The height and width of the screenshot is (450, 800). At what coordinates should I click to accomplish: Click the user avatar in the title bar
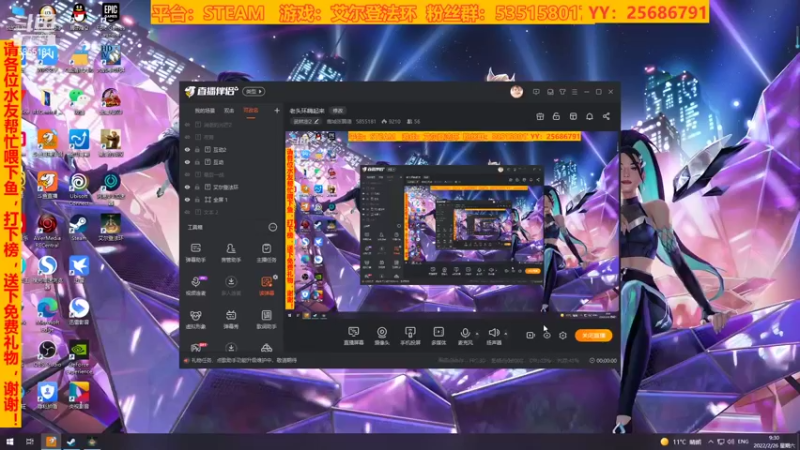pyautogui.click(x=516, y=92)
